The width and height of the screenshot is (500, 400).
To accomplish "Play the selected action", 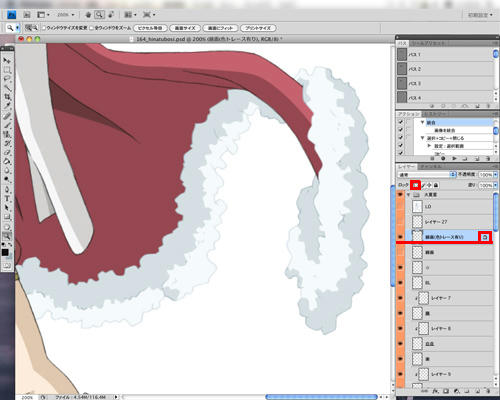I will coord(454,159).
